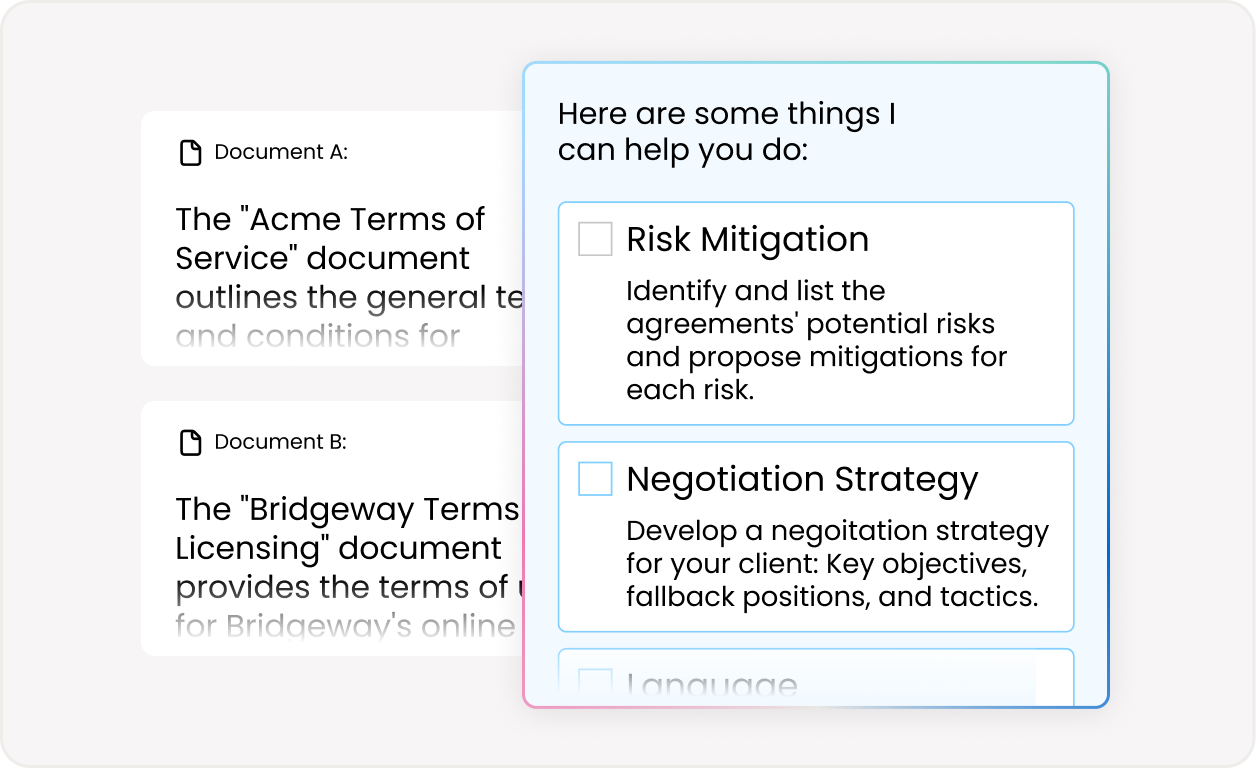Click the partially hidden "Language" option title
This screenshot has height=768, width=1256.
pyautogui.click(x=712, y=686)
